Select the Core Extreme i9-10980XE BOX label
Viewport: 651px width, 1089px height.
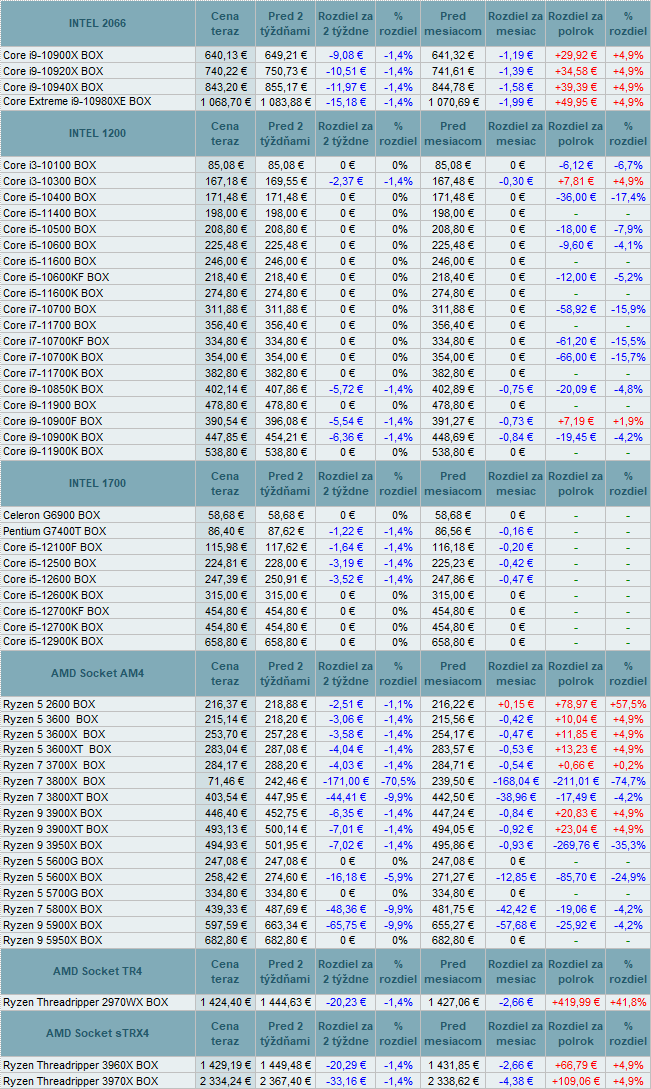77,101
